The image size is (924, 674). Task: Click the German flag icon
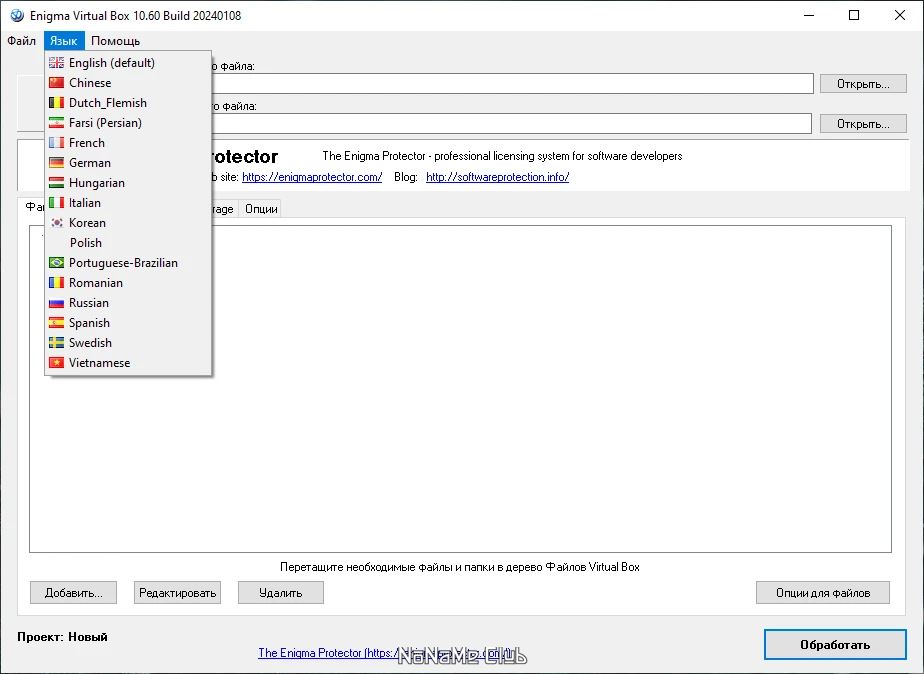[x=57, y=163]
